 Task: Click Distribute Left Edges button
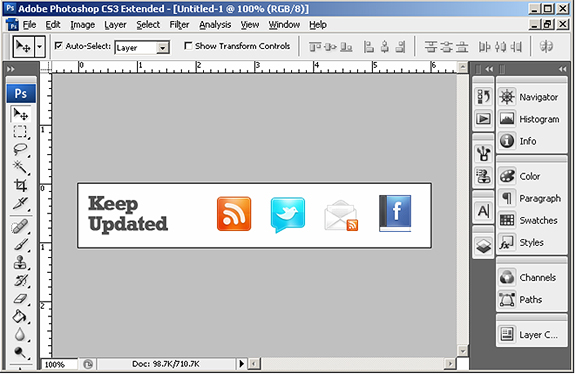(485, 47)
